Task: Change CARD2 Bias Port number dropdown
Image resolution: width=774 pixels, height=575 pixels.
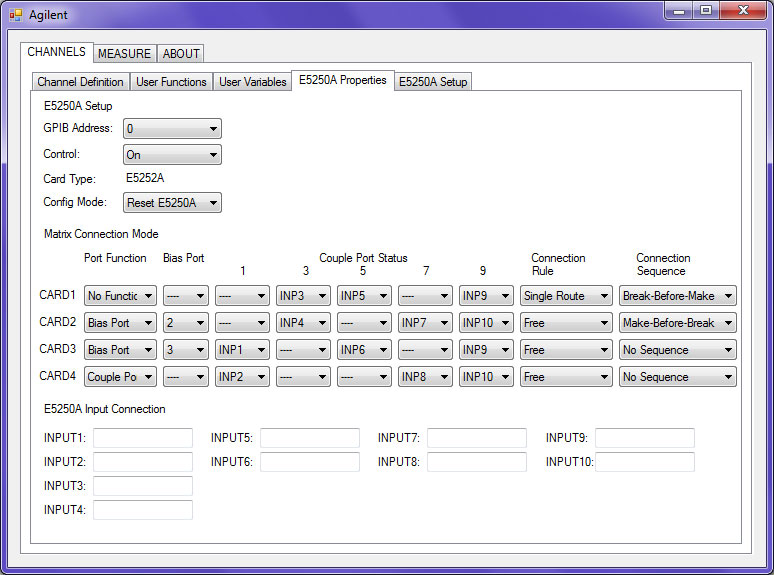Action: pos(186,323)
